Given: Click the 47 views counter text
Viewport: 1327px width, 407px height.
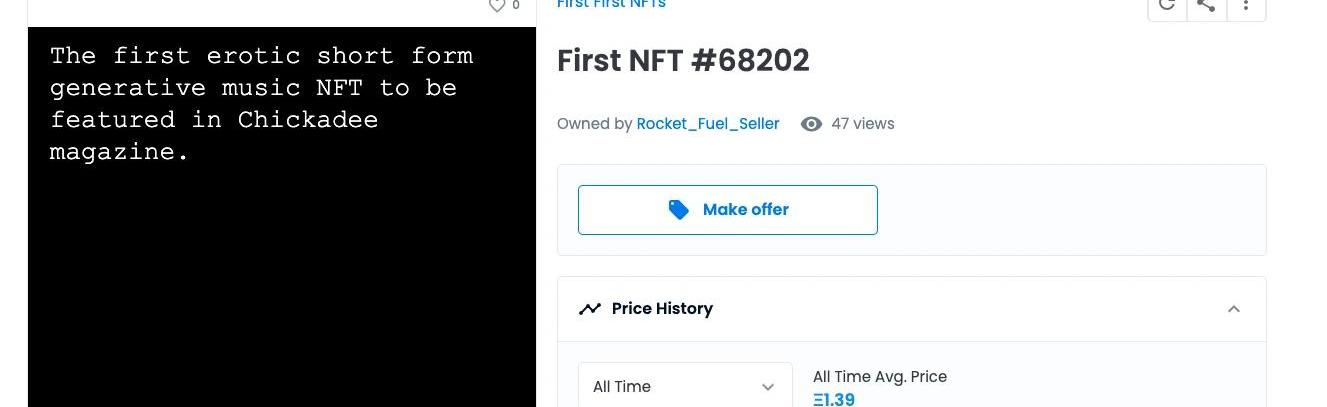Looking at the screenshot, I should tap(862, 124).
